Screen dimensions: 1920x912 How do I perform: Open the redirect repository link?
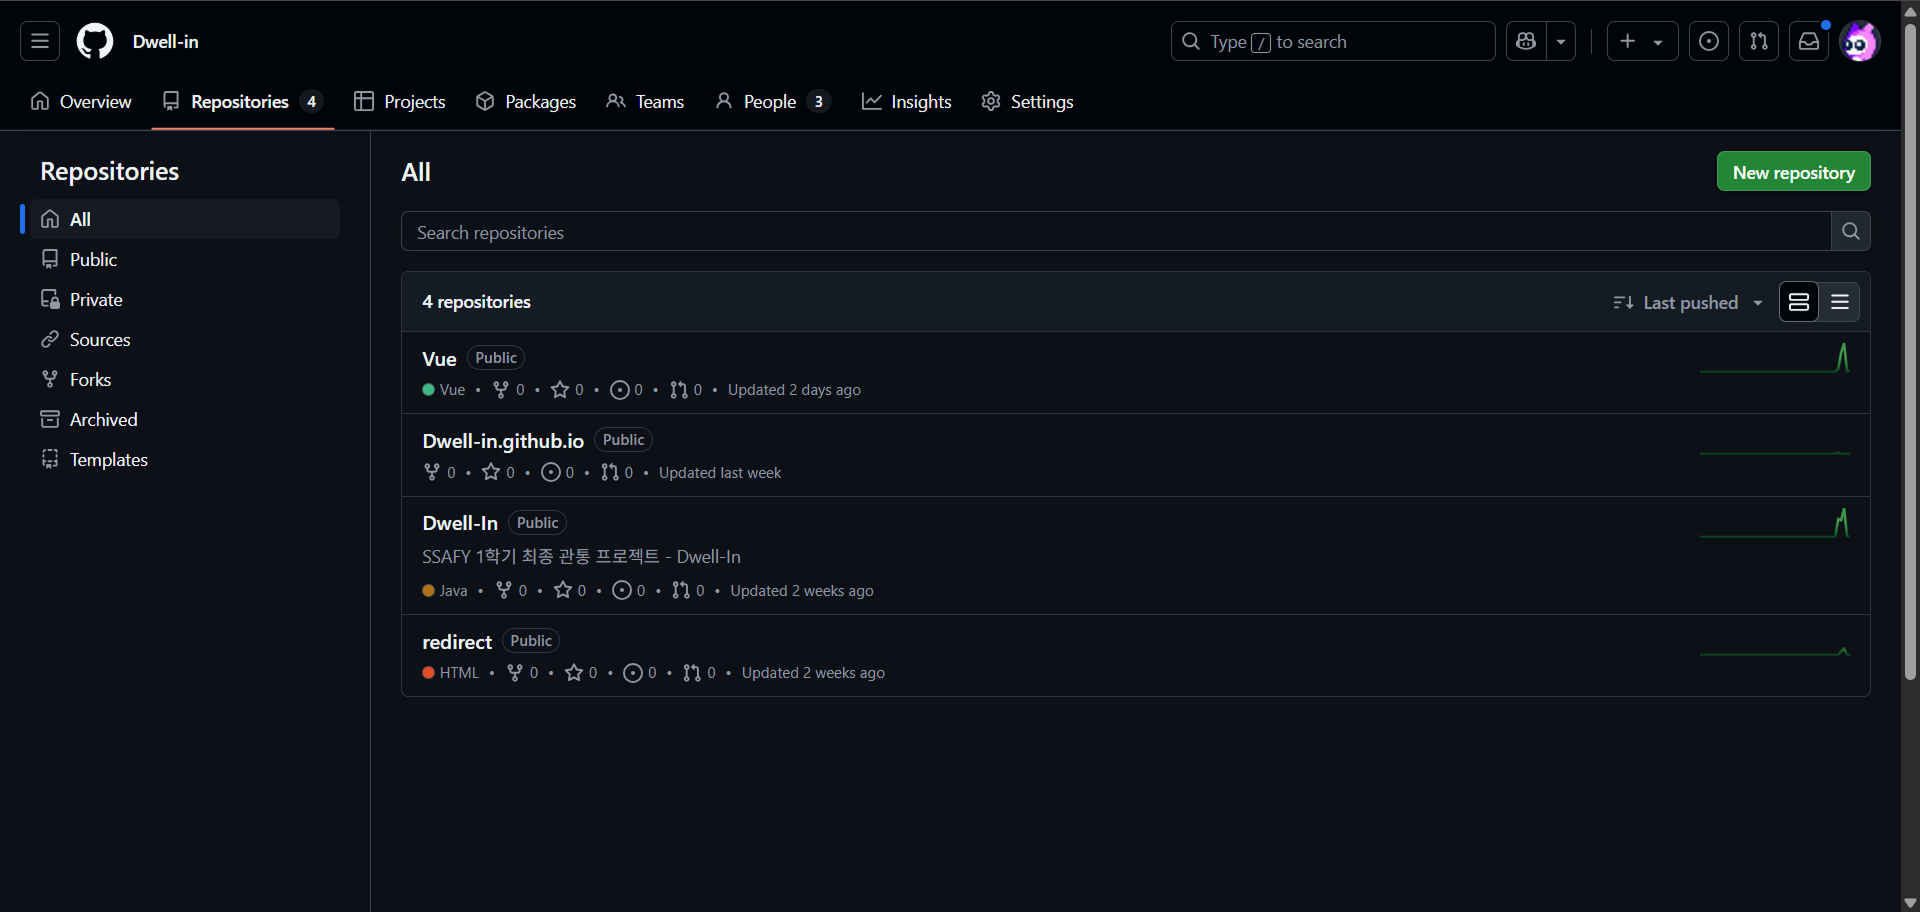[457, 641]
